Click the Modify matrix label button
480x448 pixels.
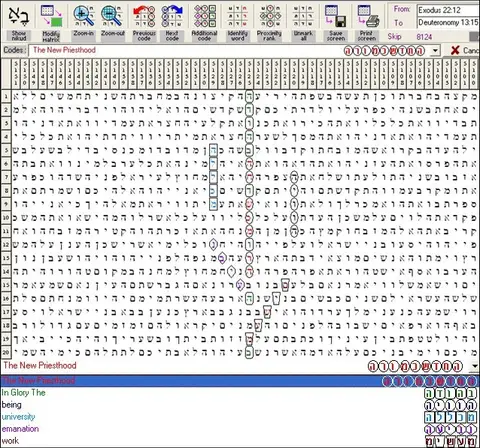click(x=51, y=36)
